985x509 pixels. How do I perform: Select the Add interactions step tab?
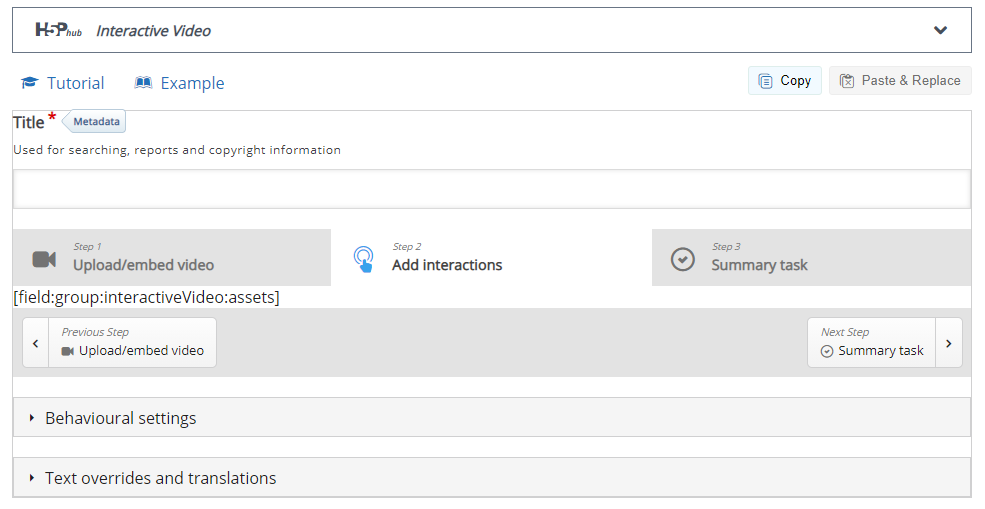(491, 258)
